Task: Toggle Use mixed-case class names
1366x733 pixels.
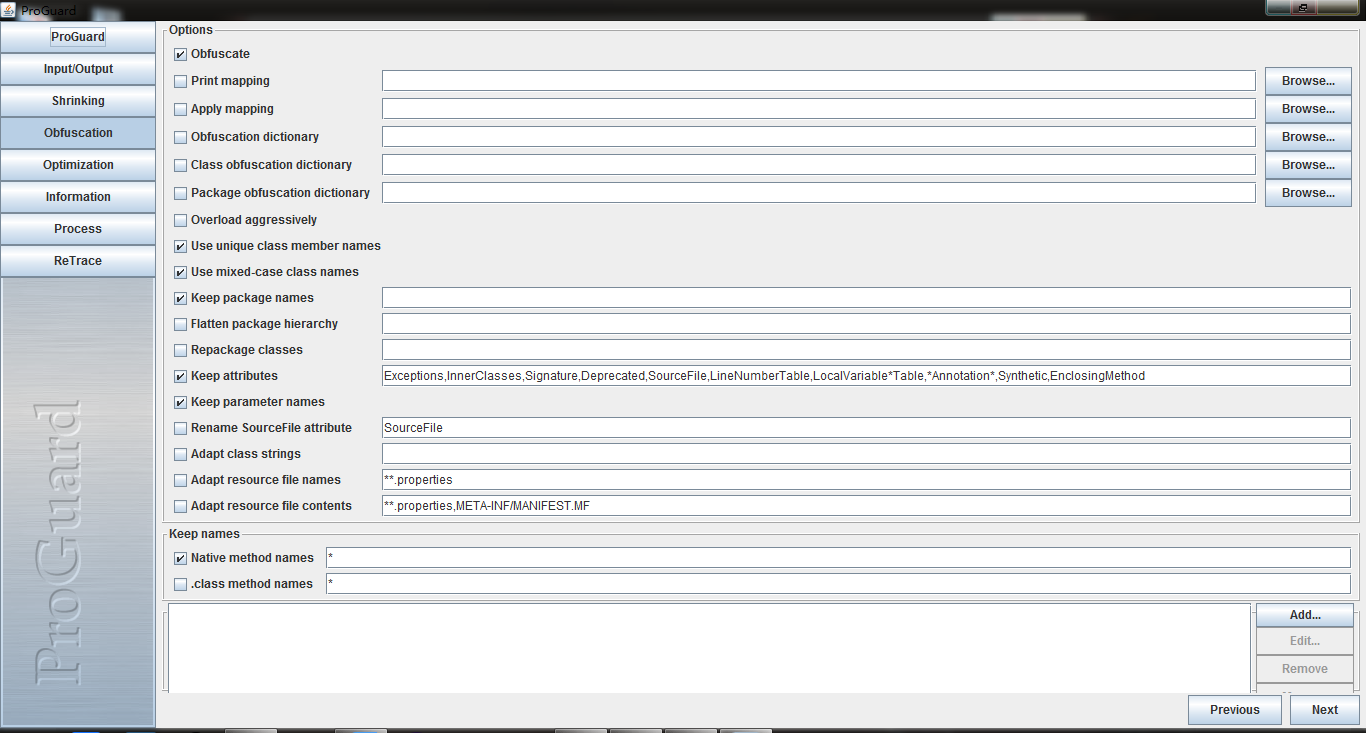Action: (181, 272)
